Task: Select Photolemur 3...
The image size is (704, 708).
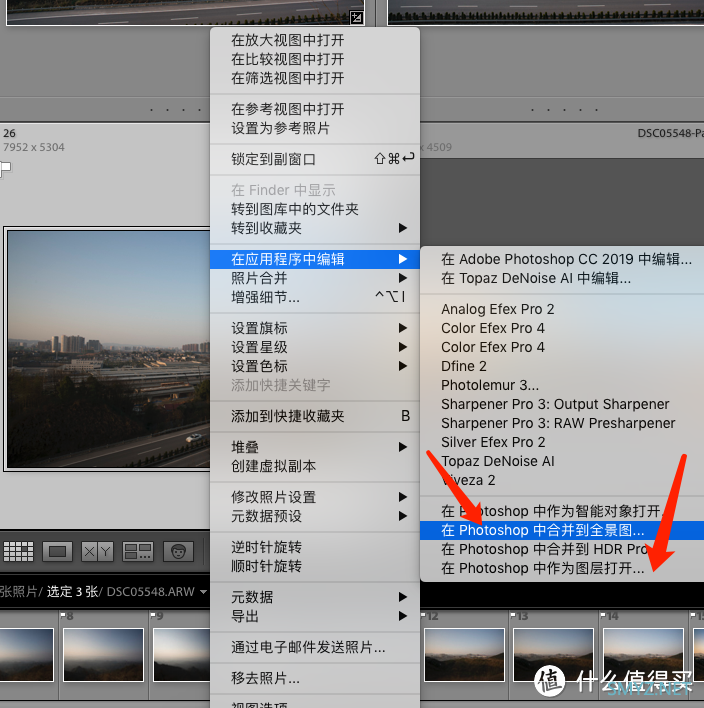Action: 562,385
